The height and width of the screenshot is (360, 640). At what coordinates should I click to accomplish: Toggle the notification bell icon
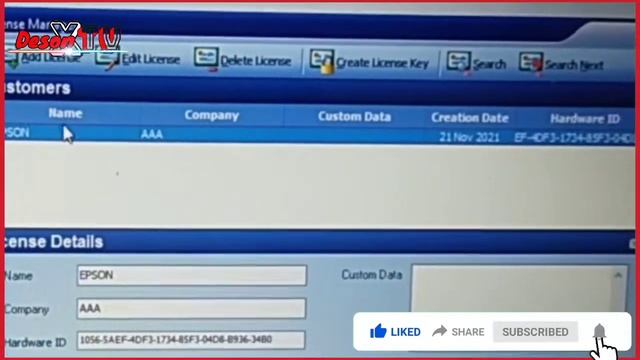[x=599, y=331]
